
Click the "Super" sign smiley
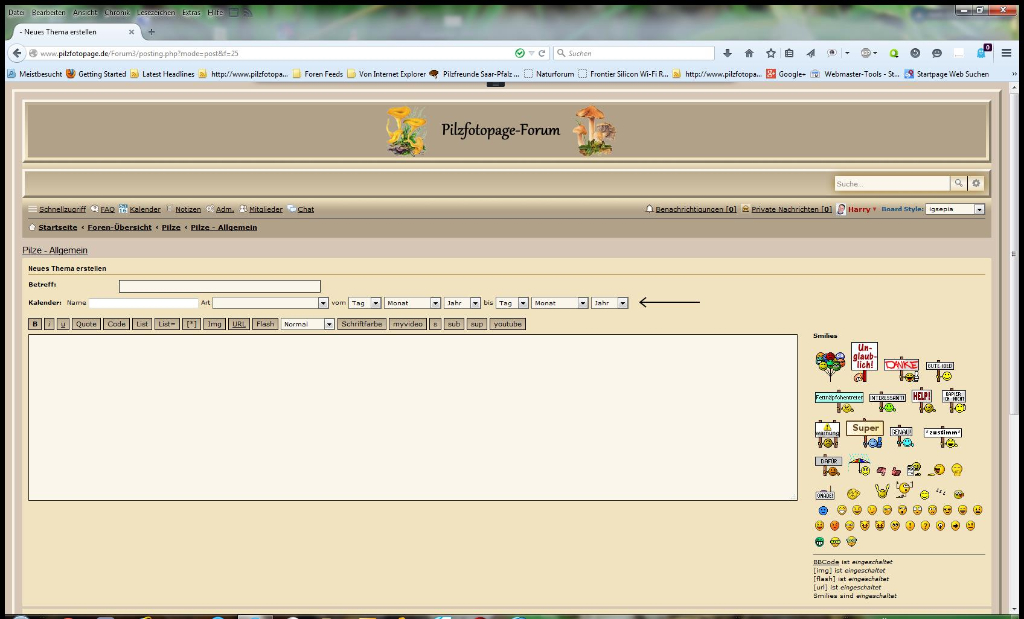865,432
